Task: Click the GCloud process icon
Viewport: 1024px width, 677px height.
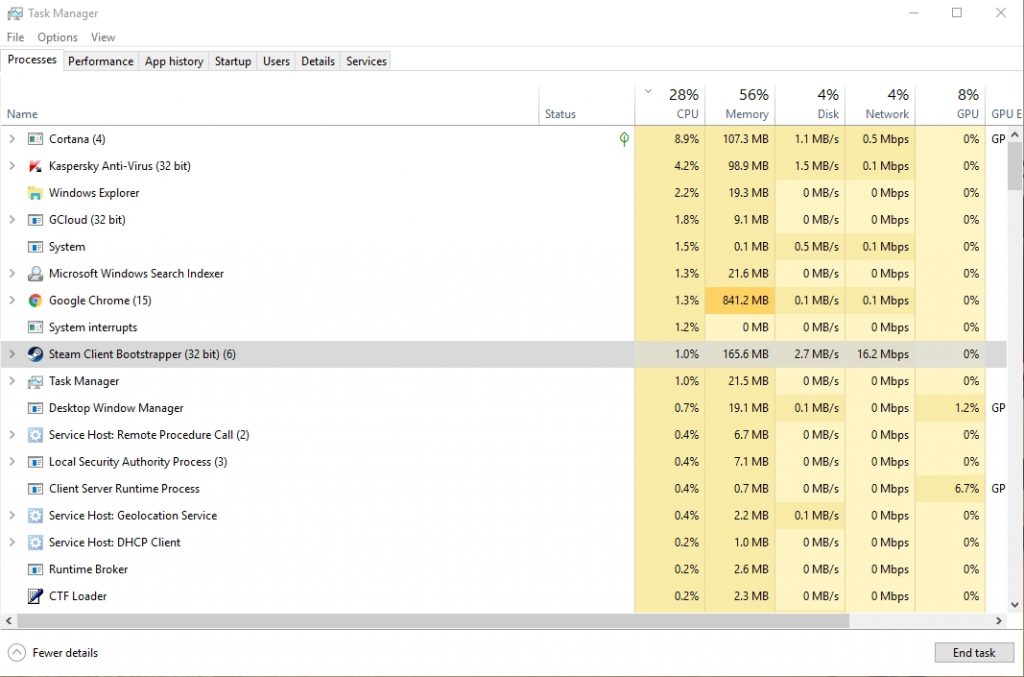Action: pyautogui.click(x=35, y=220)
